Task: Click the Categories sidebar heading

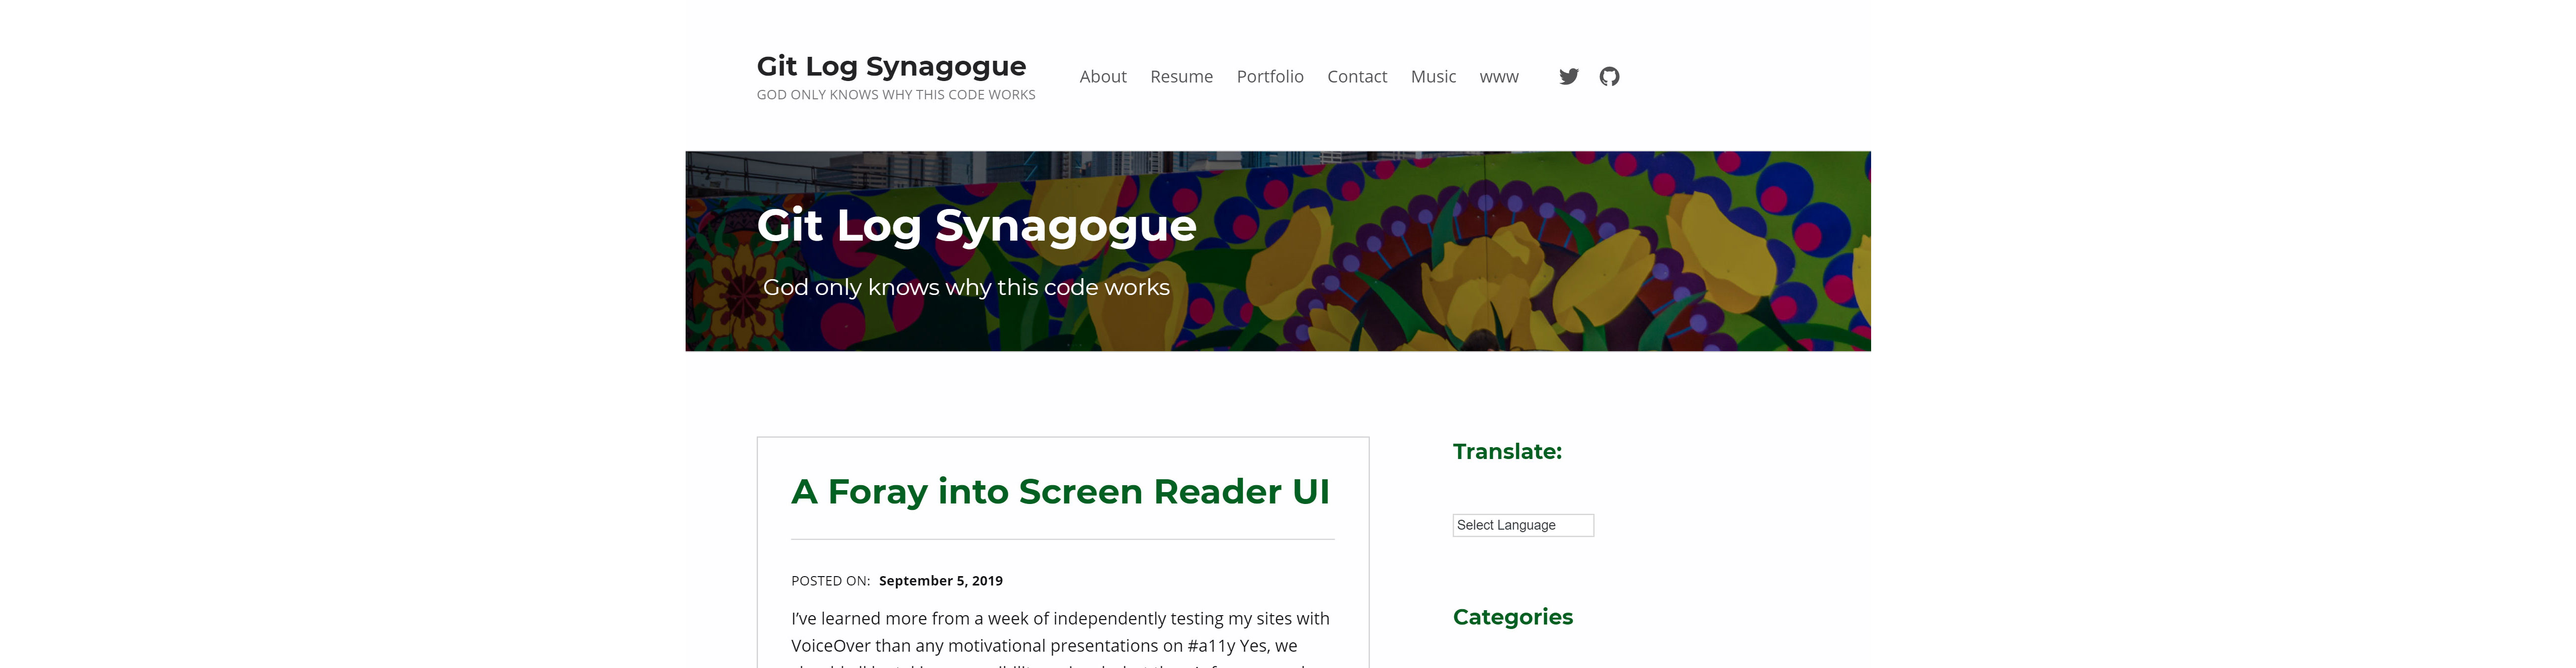Action: coord(1512,617)
